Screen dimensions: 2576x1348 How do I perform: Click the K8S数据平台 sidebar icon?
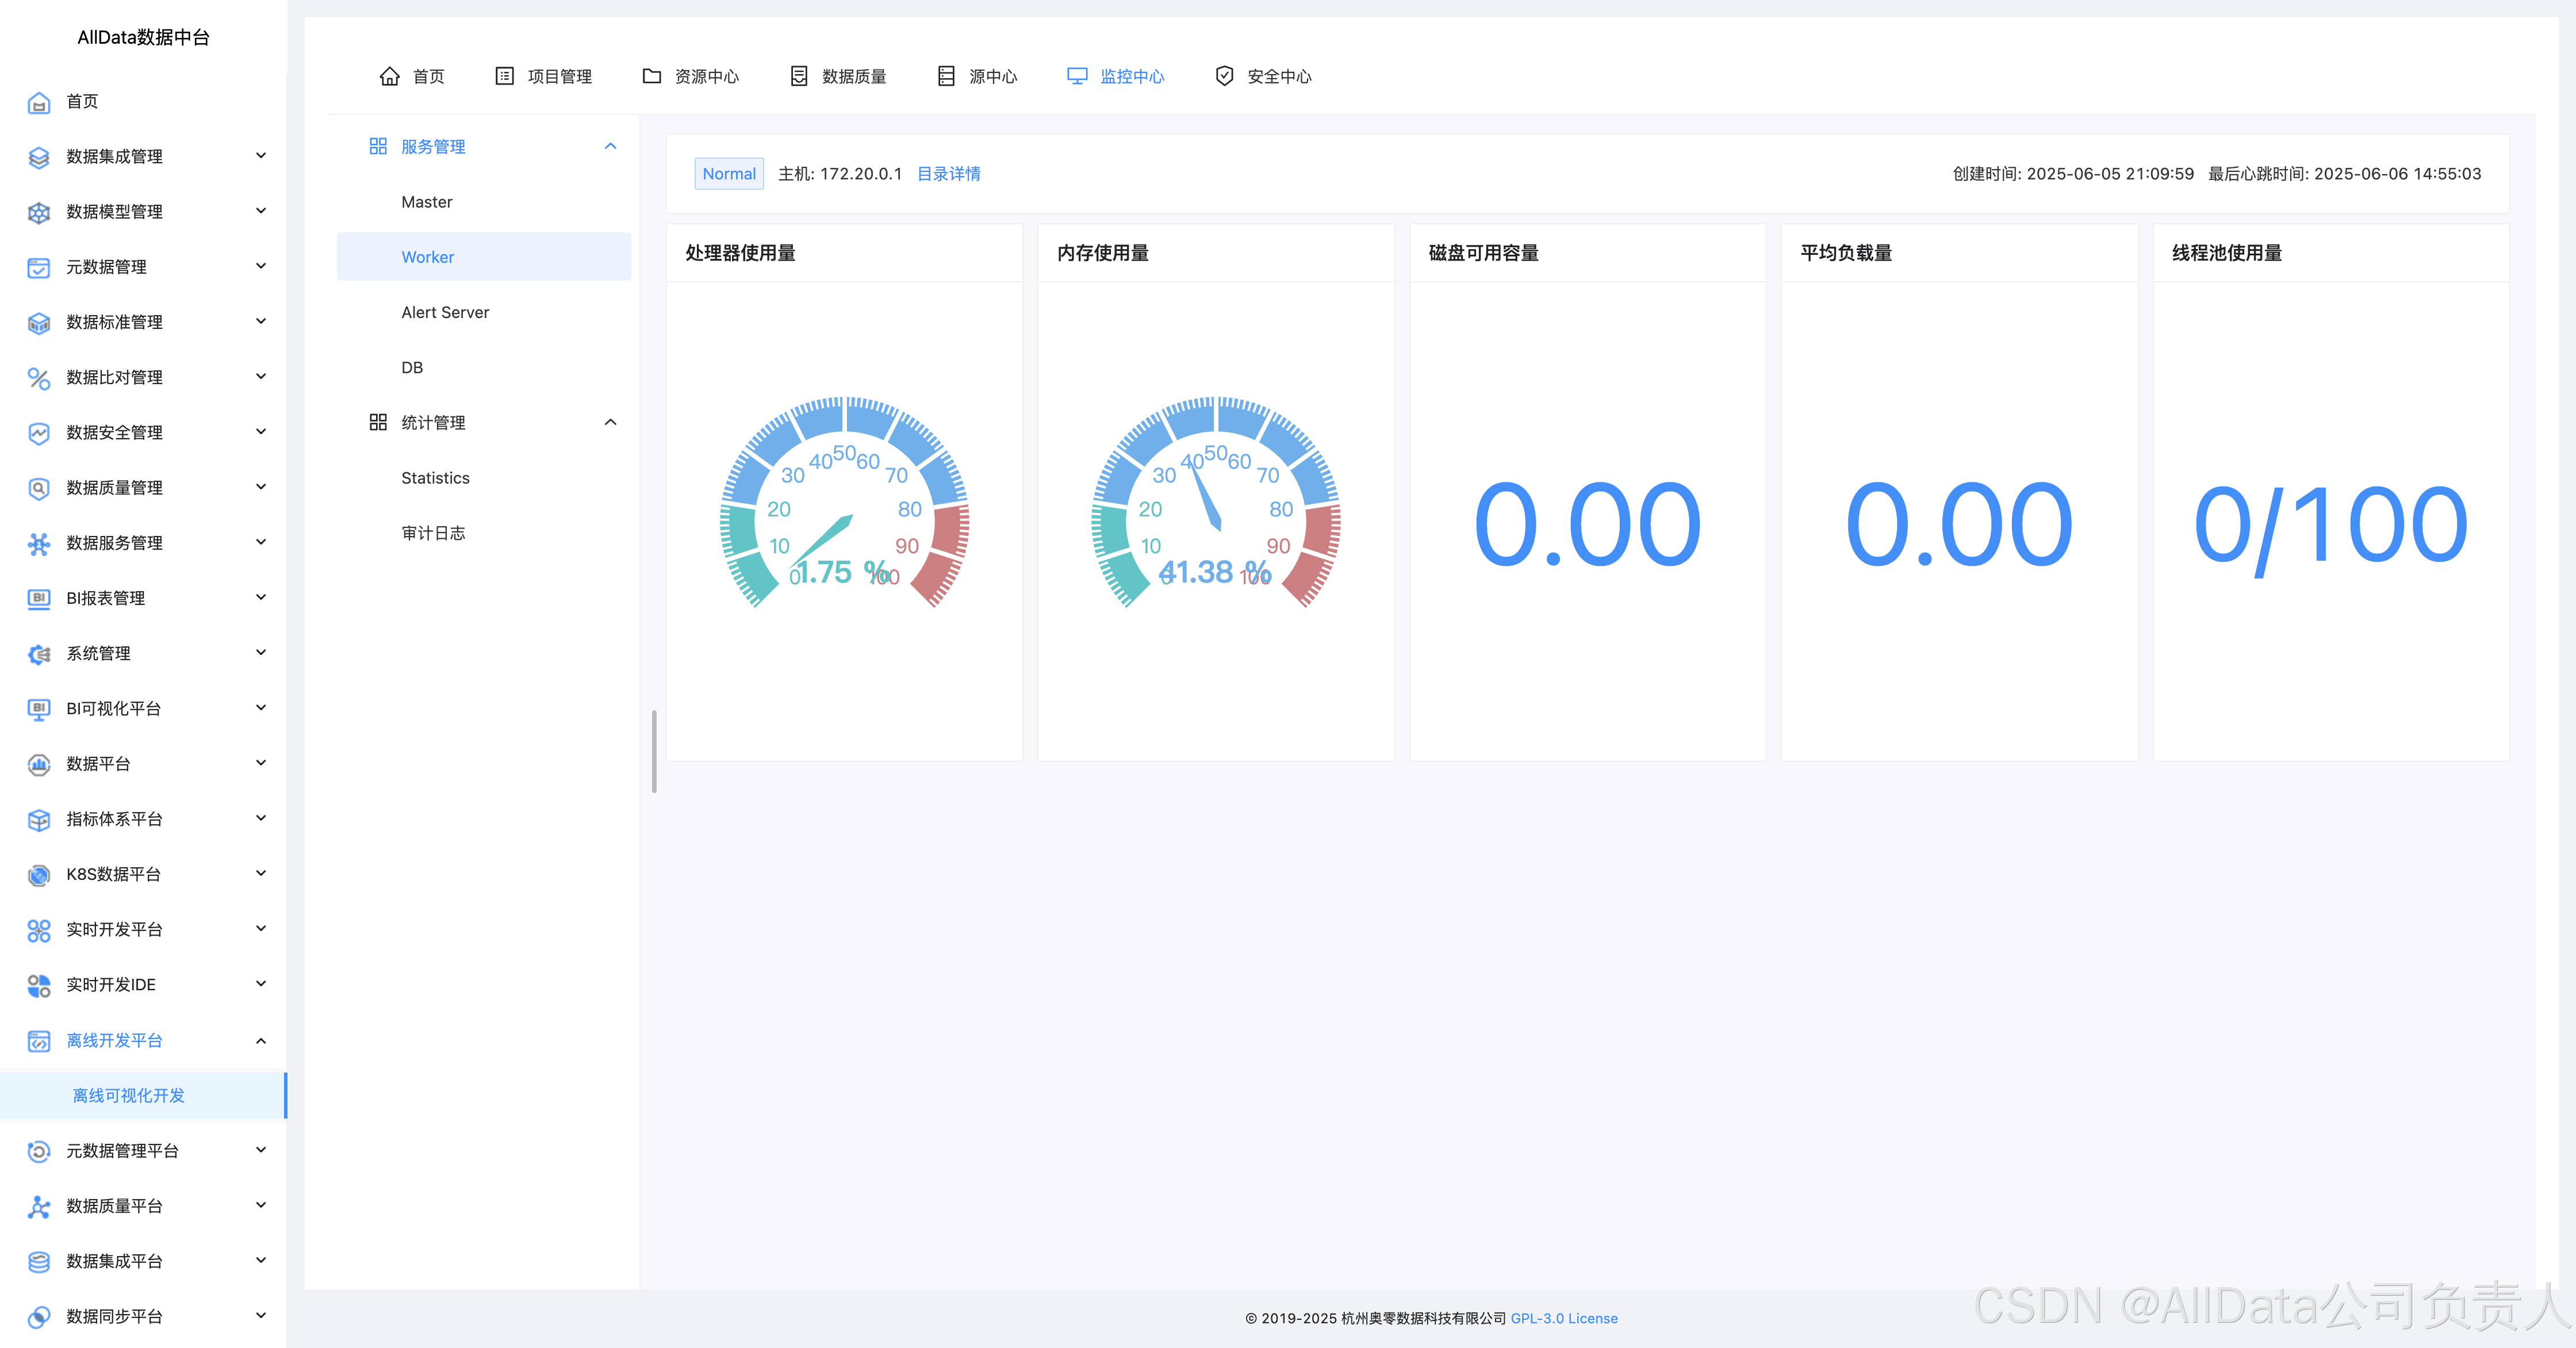point(38,875)
